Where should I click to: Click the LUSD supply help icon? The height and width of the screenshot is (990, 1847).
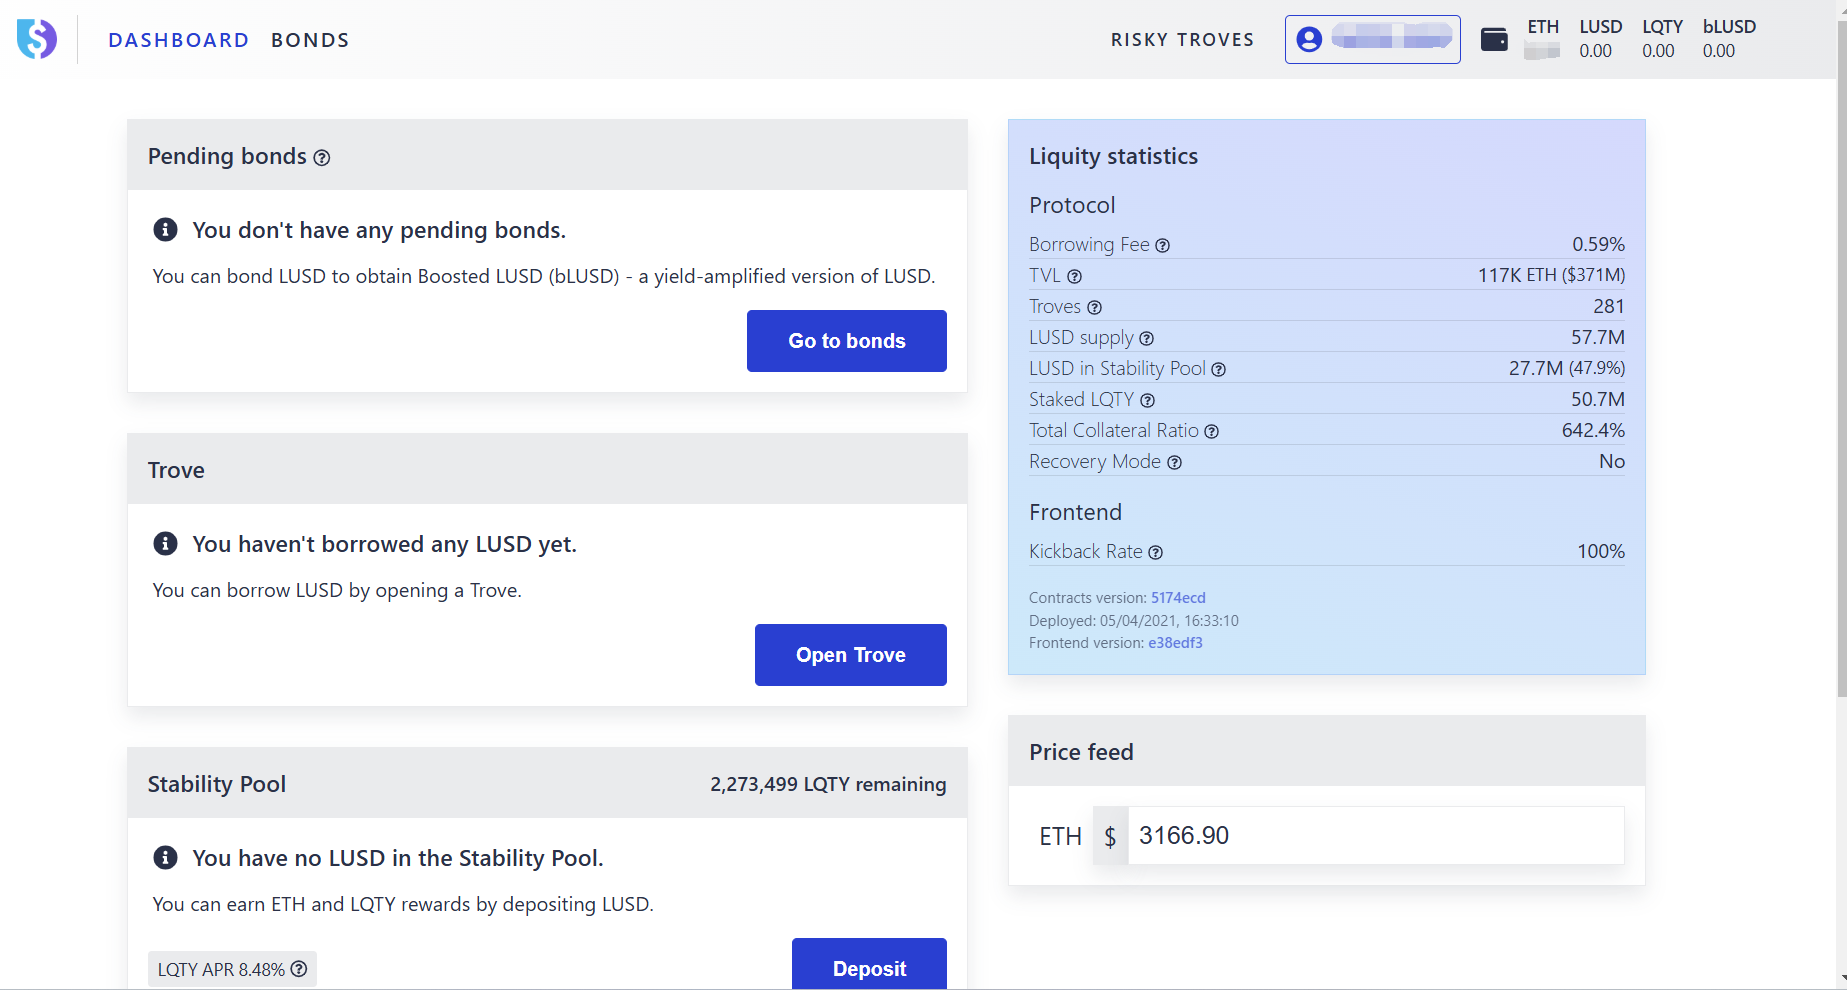1146,339
